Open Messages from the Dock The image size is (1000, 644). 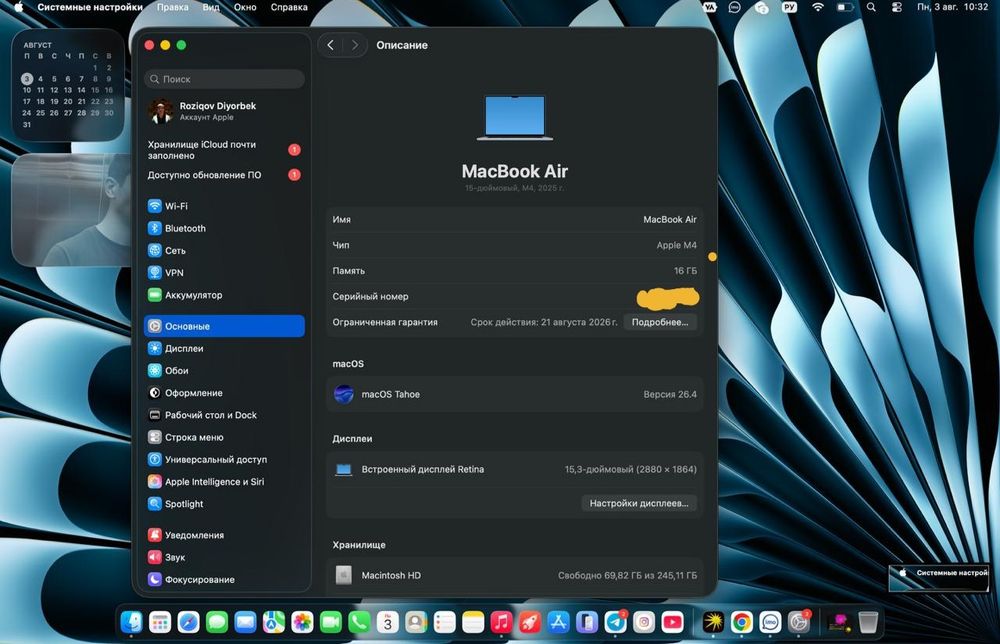pyautogui.click(x=217, y=622)
